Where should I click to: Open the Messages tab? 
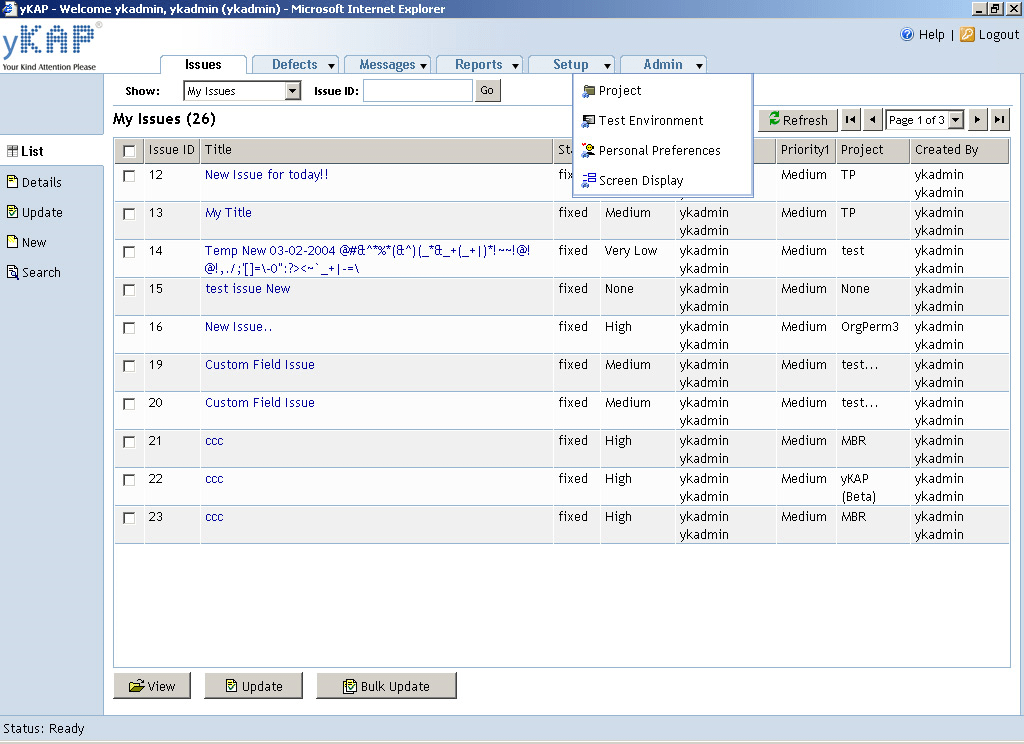pos(387,65)
